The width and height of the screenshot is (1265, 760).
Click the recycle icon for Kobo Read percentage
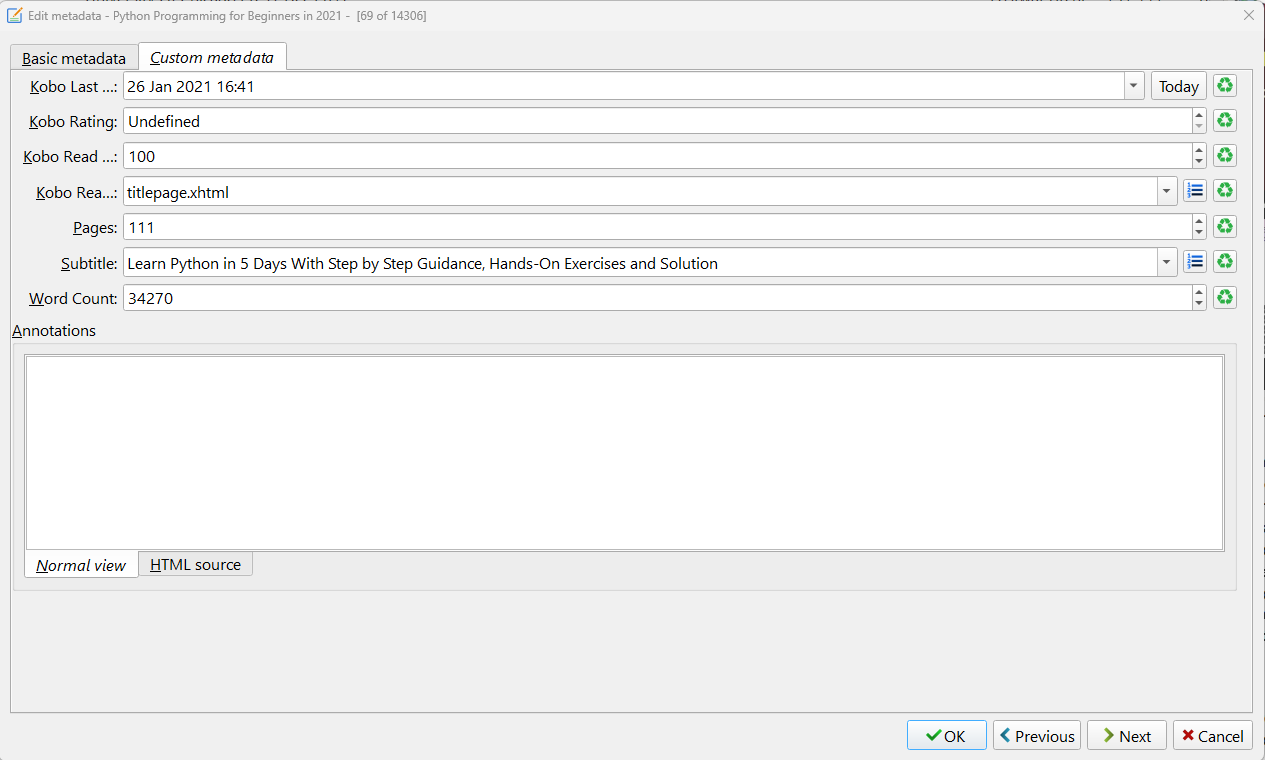tap(1224, 156)
